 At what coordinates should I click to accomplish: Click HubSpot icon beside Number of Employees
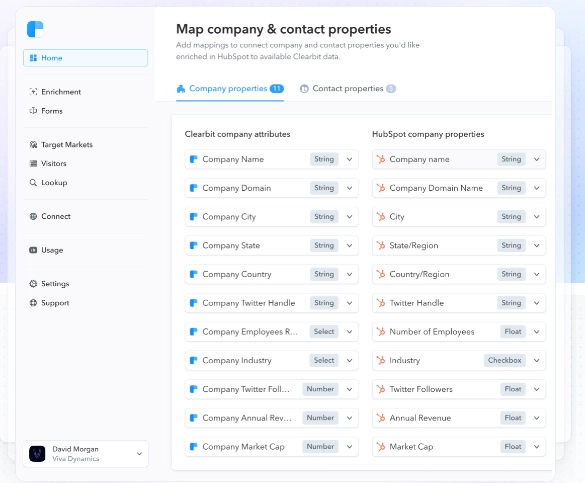[x=381, y=332]
